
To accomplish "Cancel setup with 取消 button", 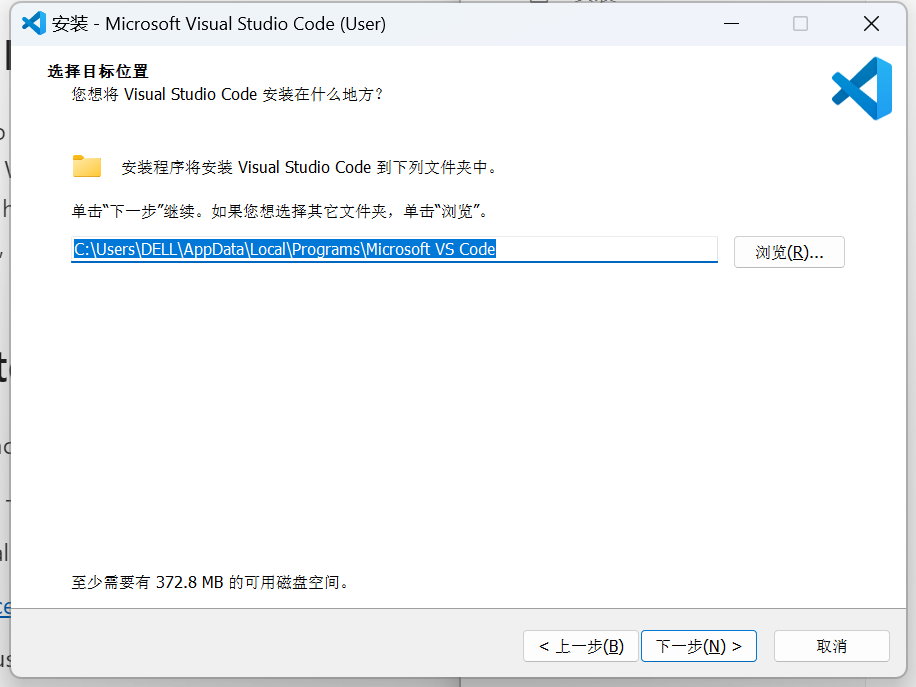I will tap(831, 646).
